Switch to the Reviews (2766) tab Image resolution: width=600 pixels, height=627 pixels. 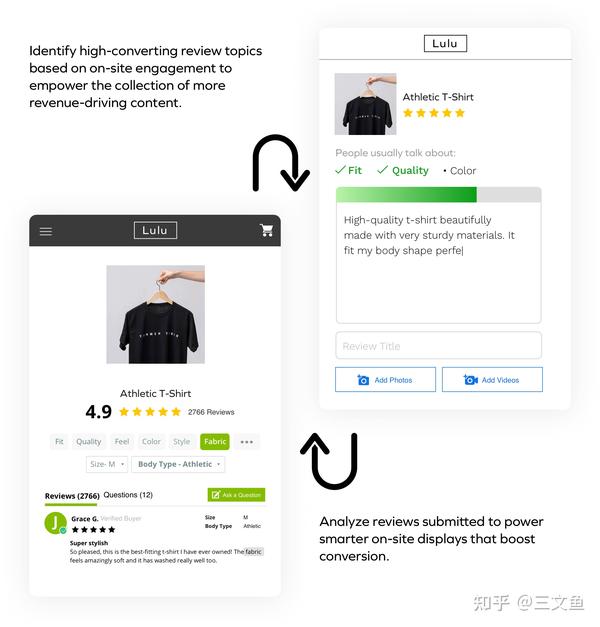[72, 496]
